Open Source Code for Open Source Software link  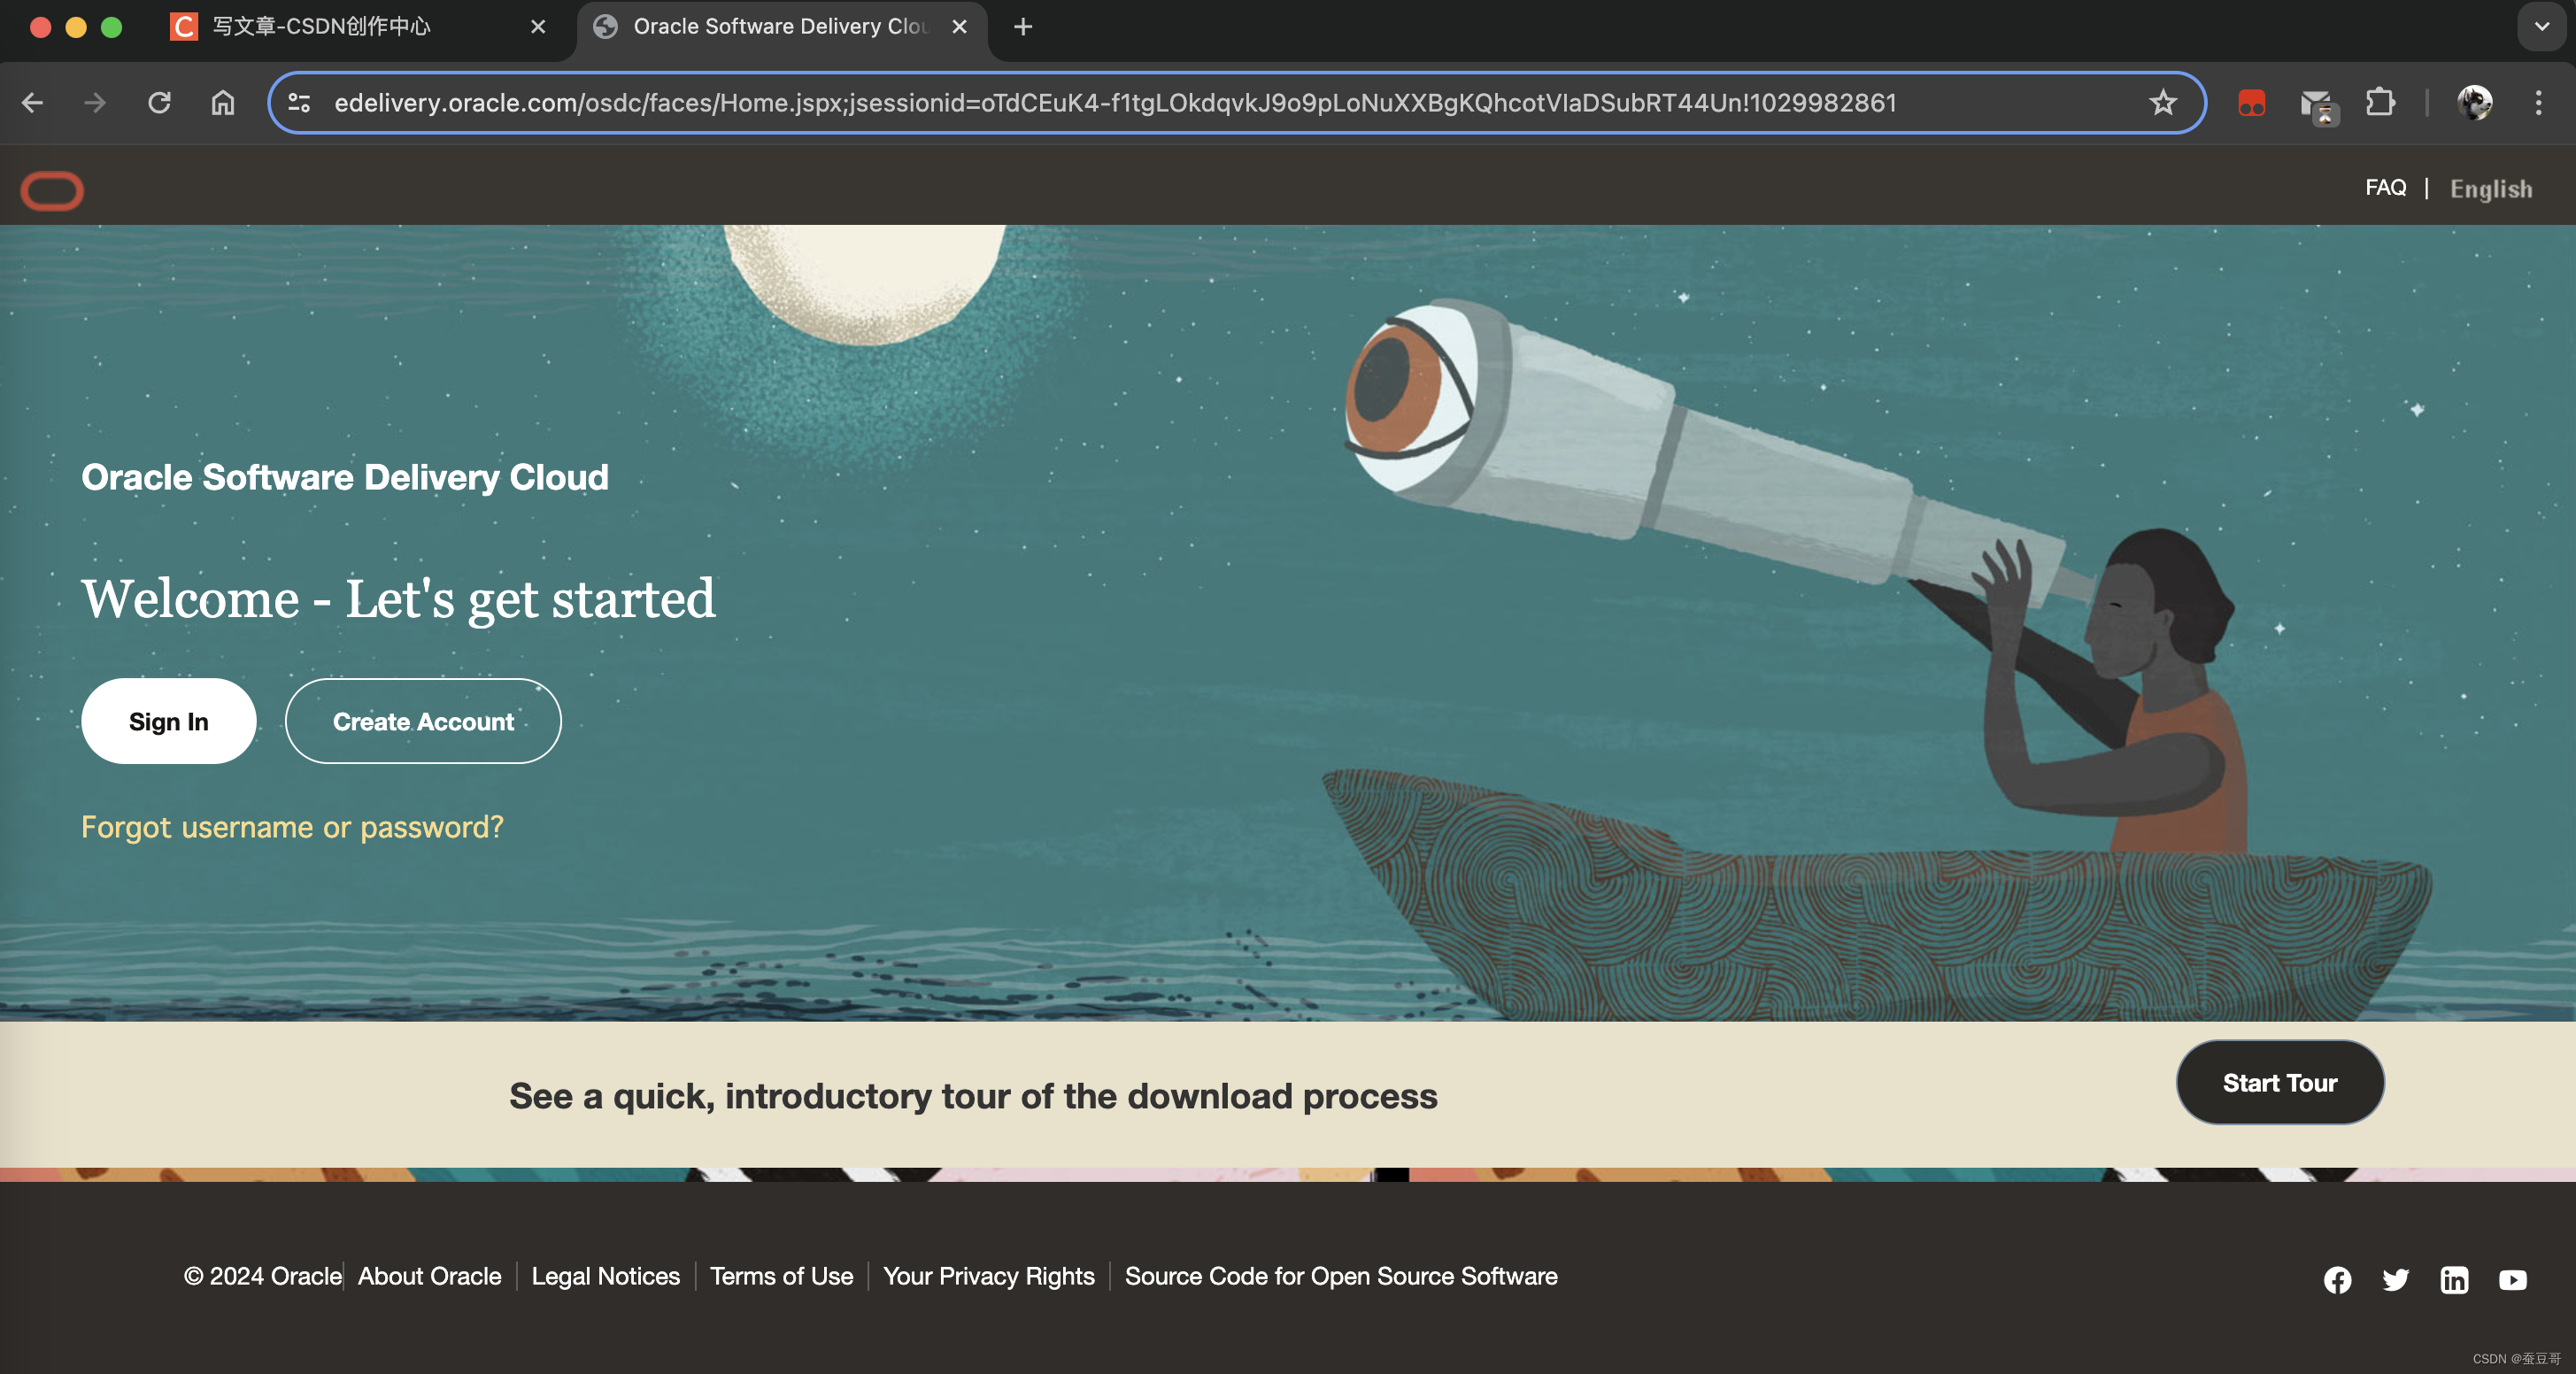[1340, 1276]
